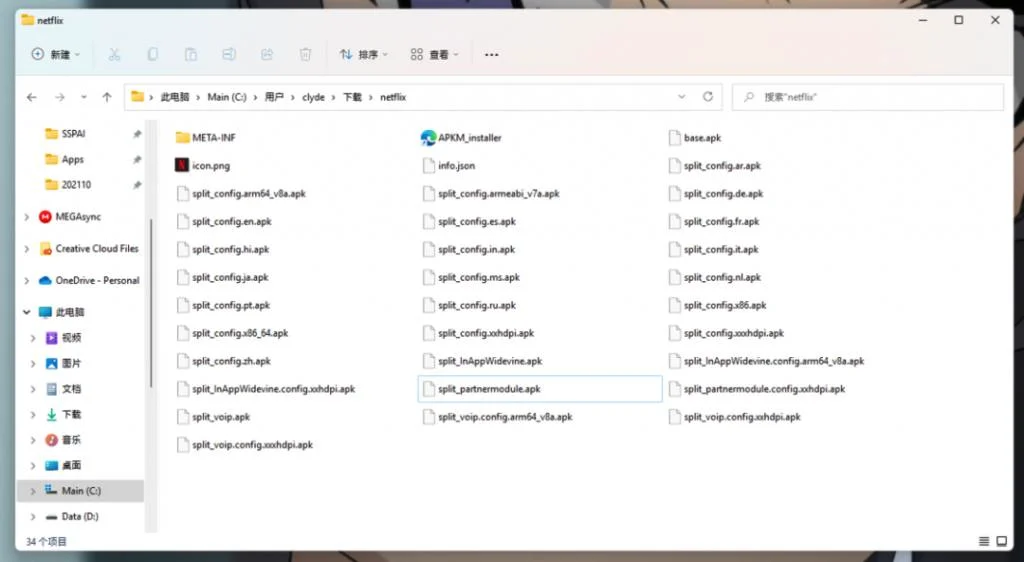Click the search "netflix" input box
The width and height of the screenshot is (1024, 562).
click(x=867, y=97)
